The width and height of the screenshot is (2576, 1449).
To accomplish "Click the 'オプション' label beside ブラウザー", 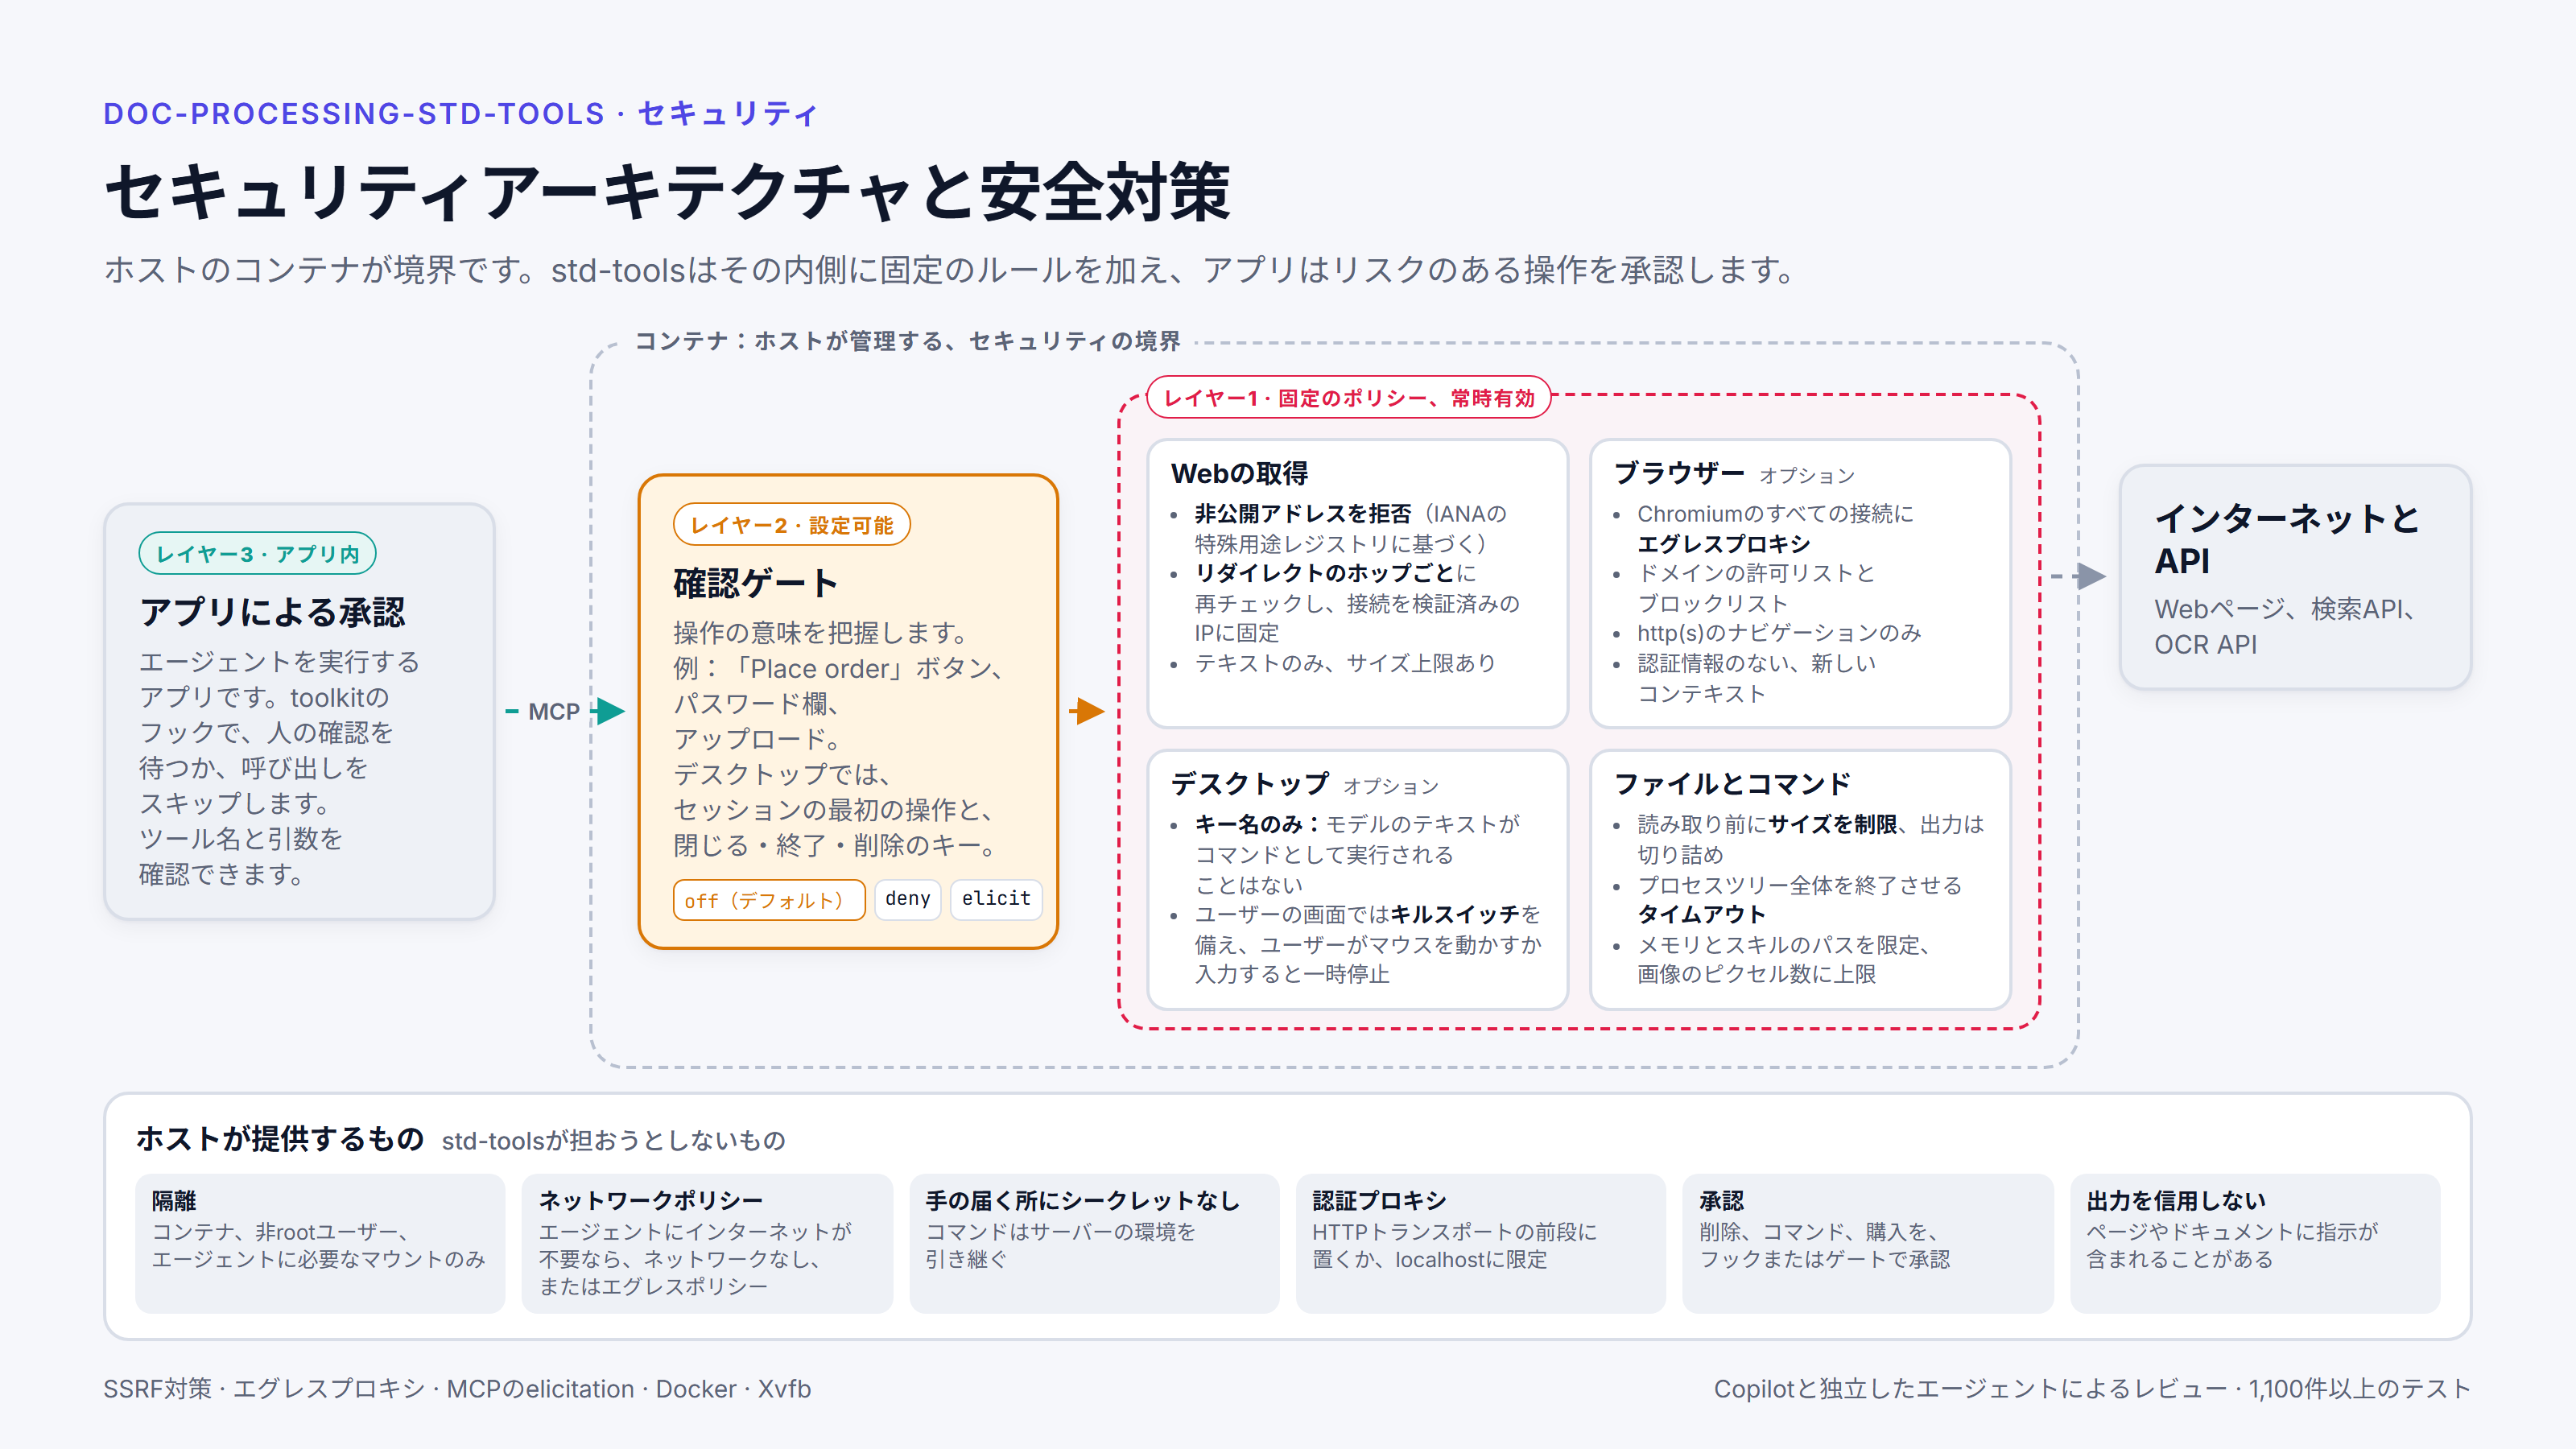I will pos(1806,476).
